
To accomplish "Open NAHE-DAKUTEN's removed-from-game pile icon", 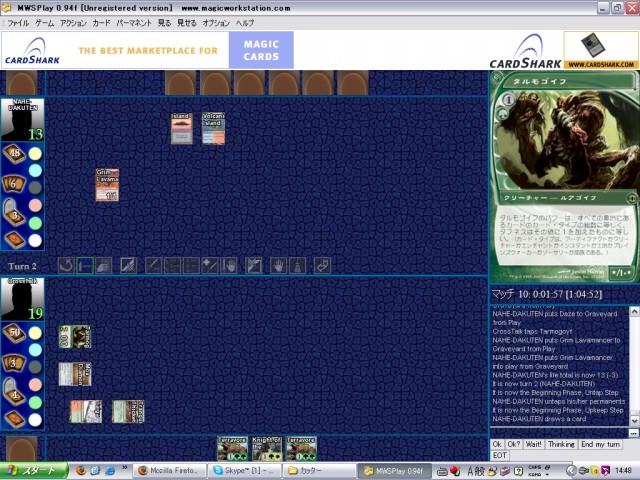I will (14, 240).
